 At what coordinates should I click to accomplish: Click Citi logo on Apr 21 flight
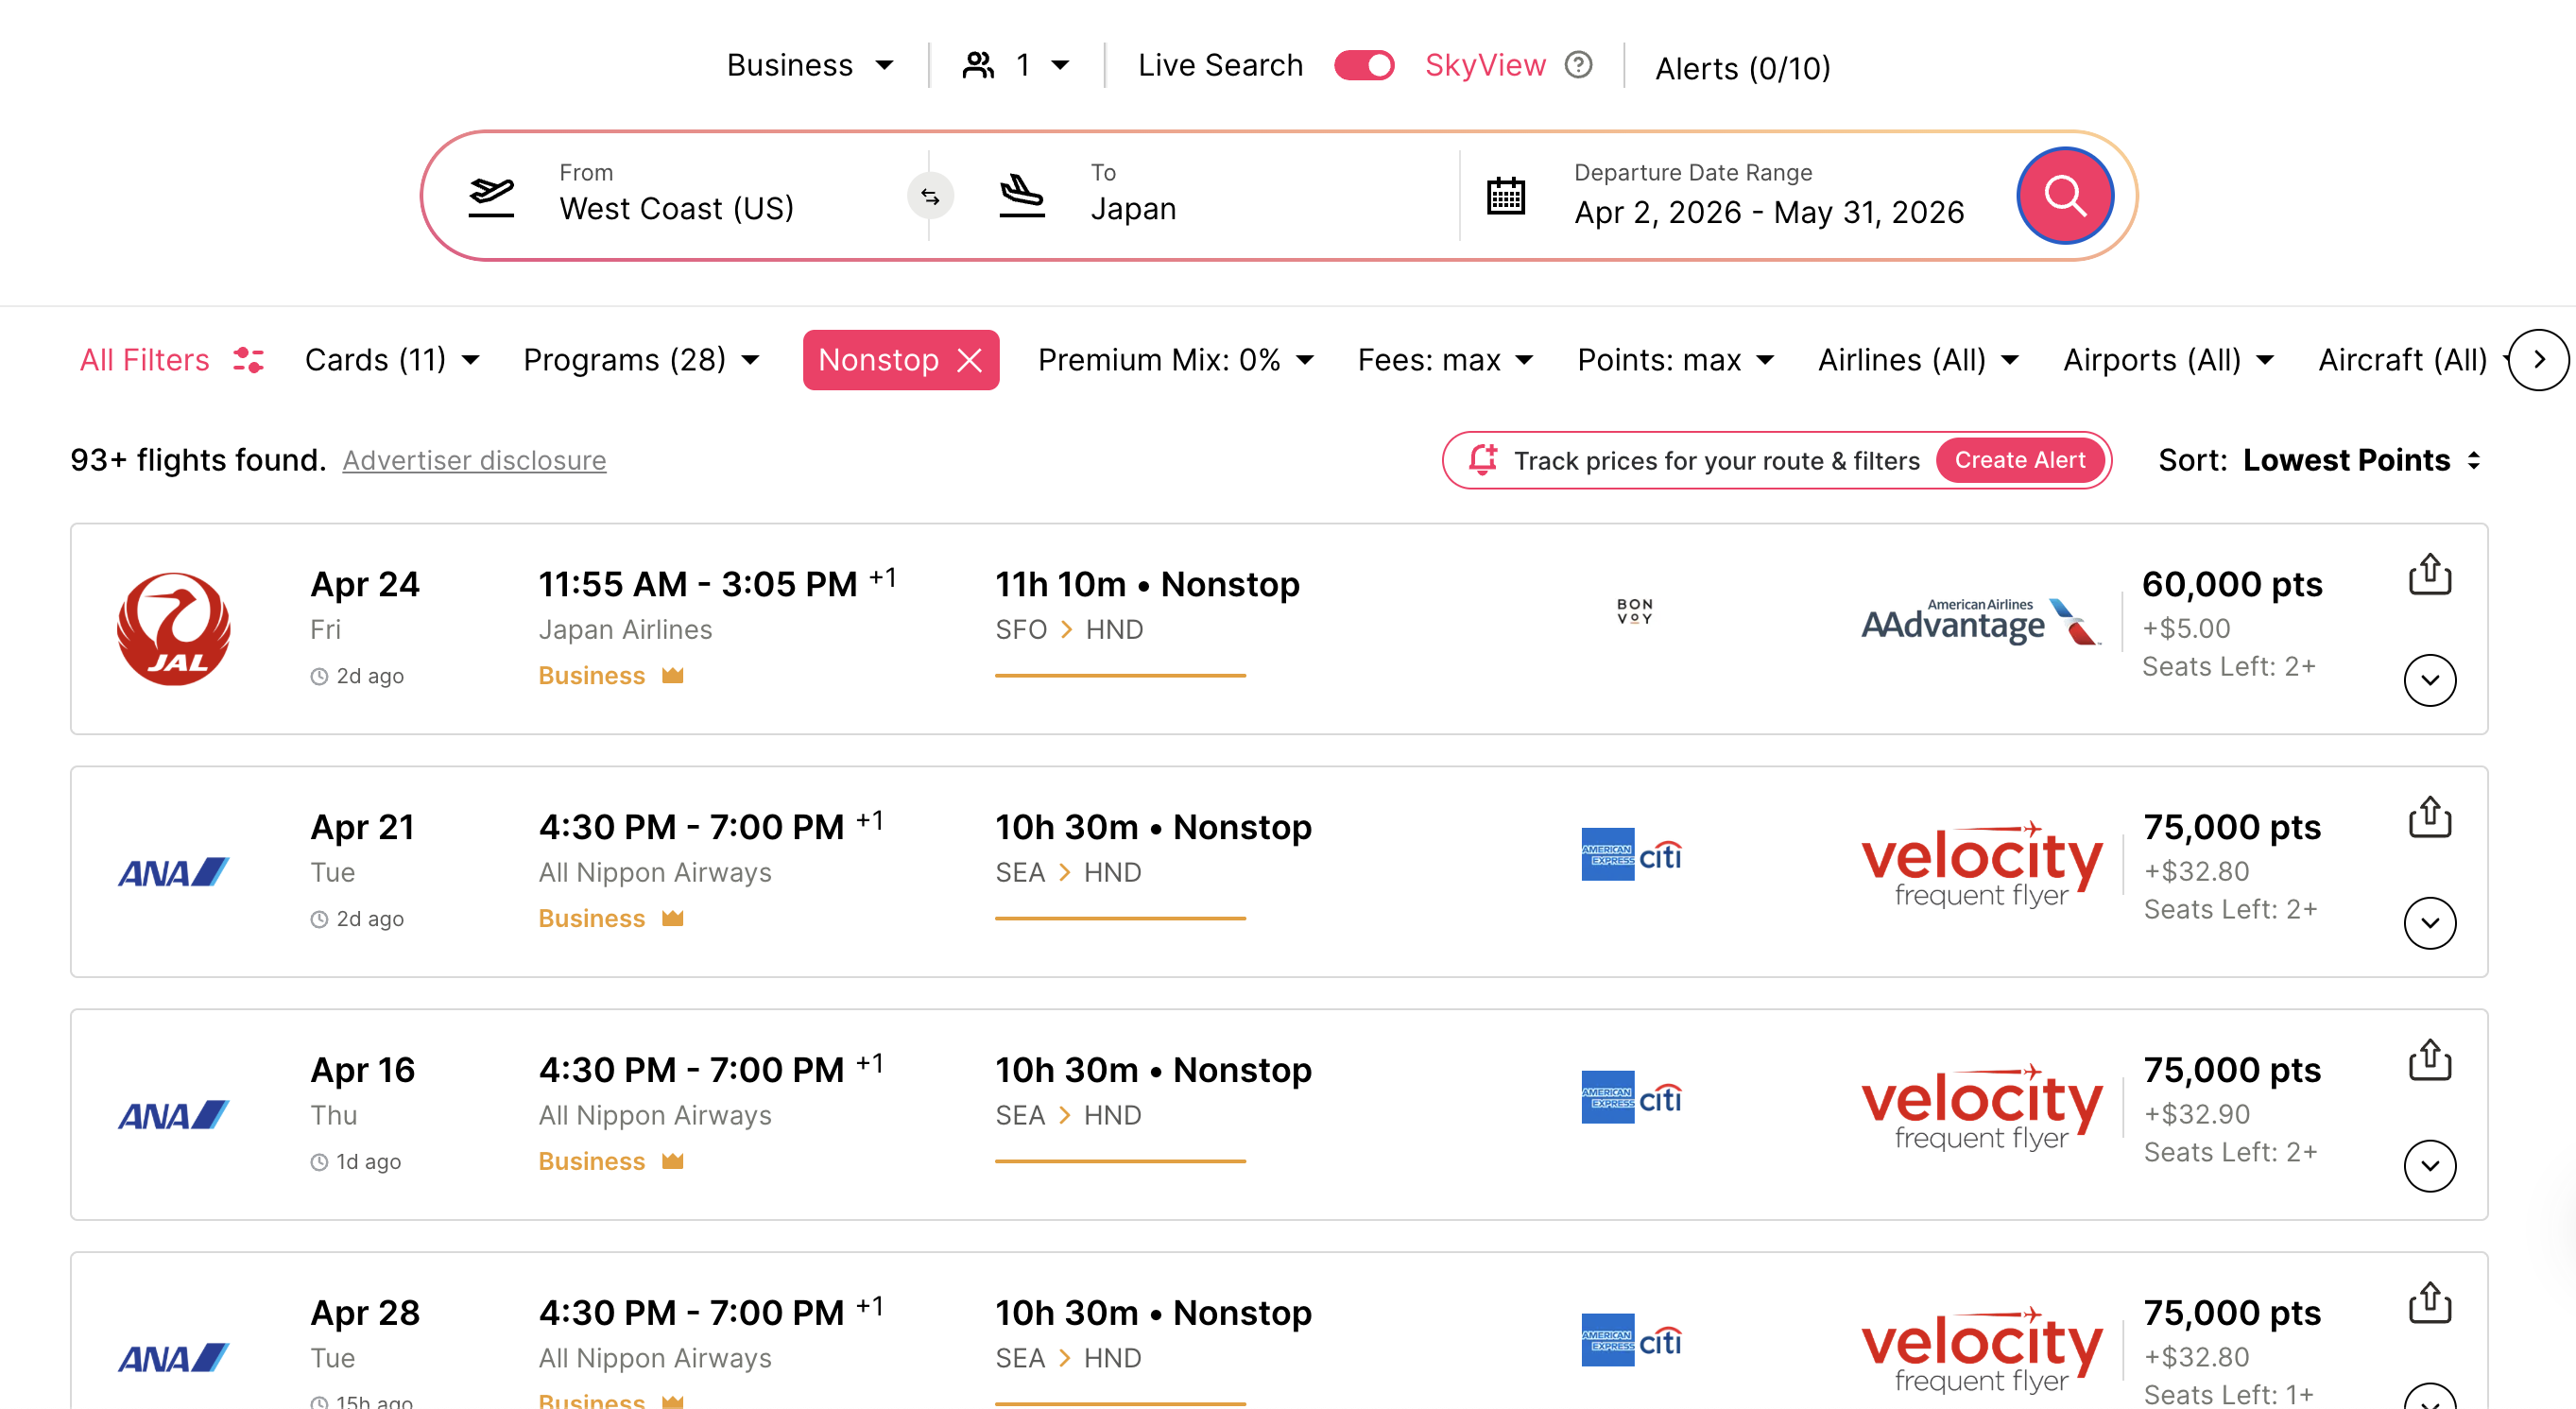click(x=1660, y=855)
